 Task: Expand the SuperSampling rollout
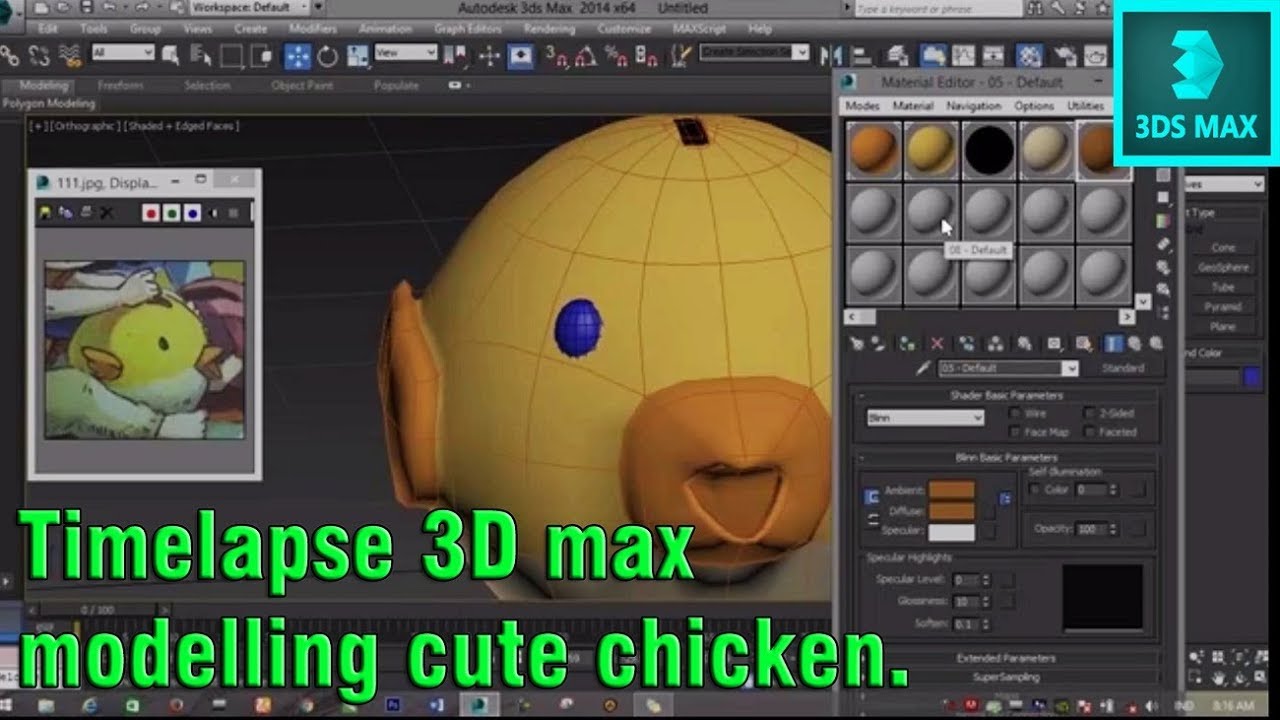pyautogui.click(x=1005, y=677)
